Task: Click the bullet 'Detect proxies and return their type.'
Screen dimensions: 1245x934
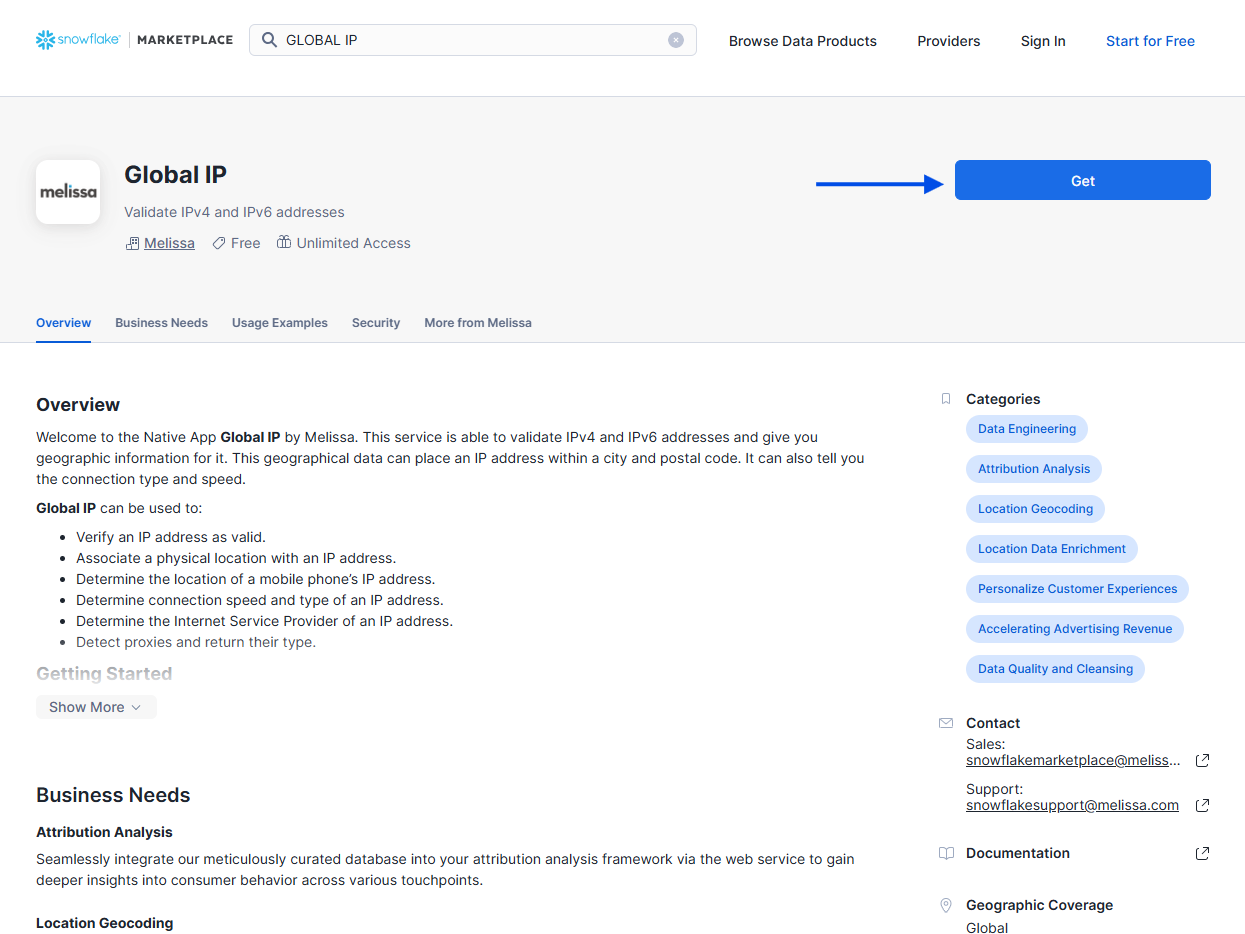Action: pyautogui.click(x=196, y=642)
